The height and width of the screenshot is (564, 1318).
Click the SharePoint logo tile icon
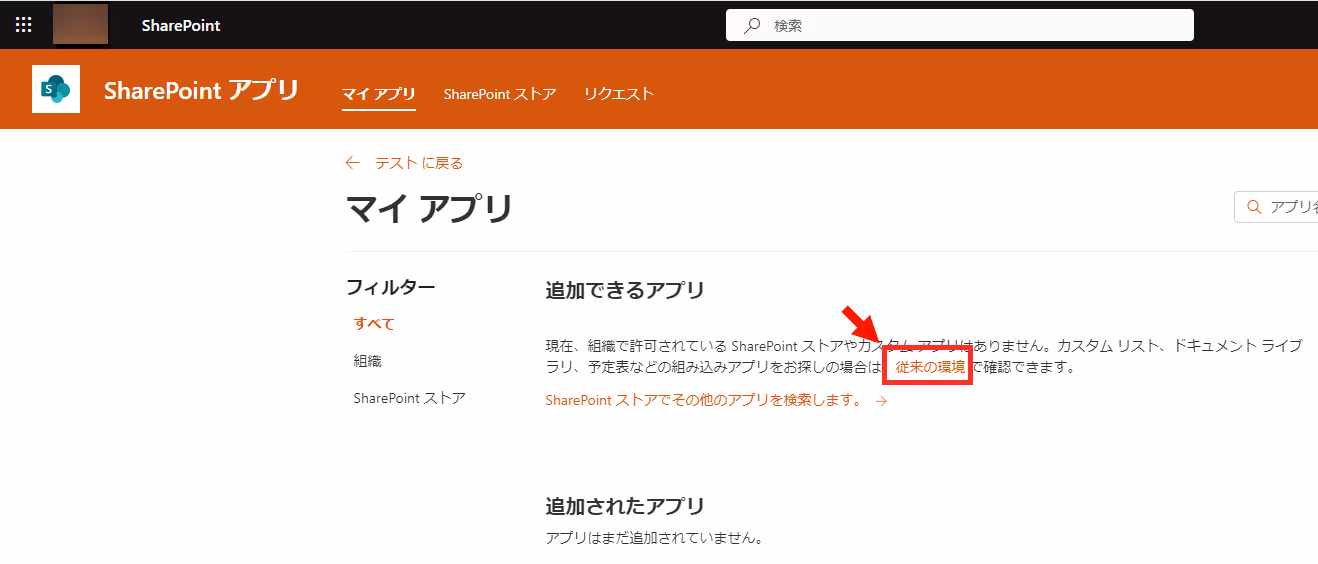point(56,89)
